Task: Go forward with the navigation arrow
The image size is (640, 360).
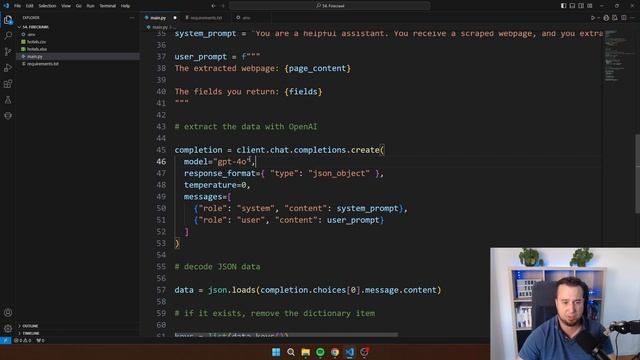Action: pyautogui.click(x=223, y=6)
